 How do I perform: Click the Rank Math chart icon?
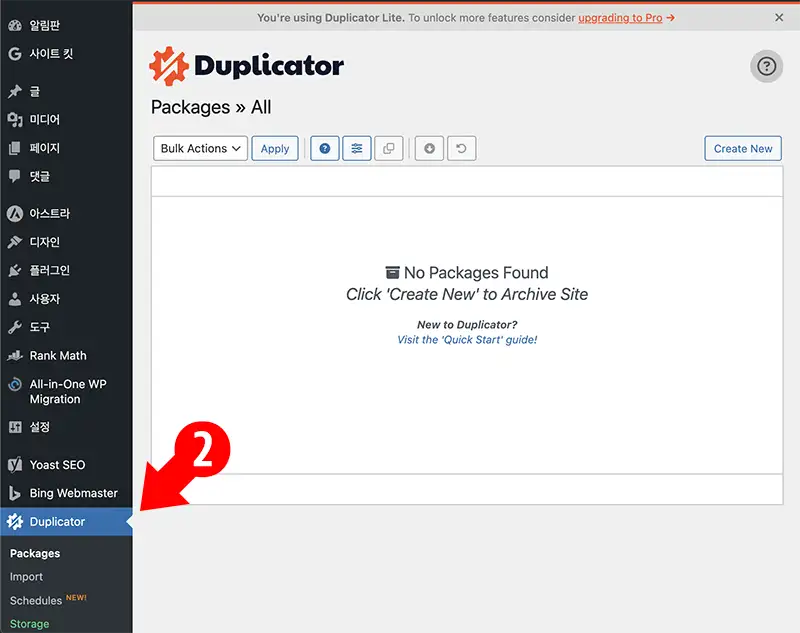(x=15, y=356)
